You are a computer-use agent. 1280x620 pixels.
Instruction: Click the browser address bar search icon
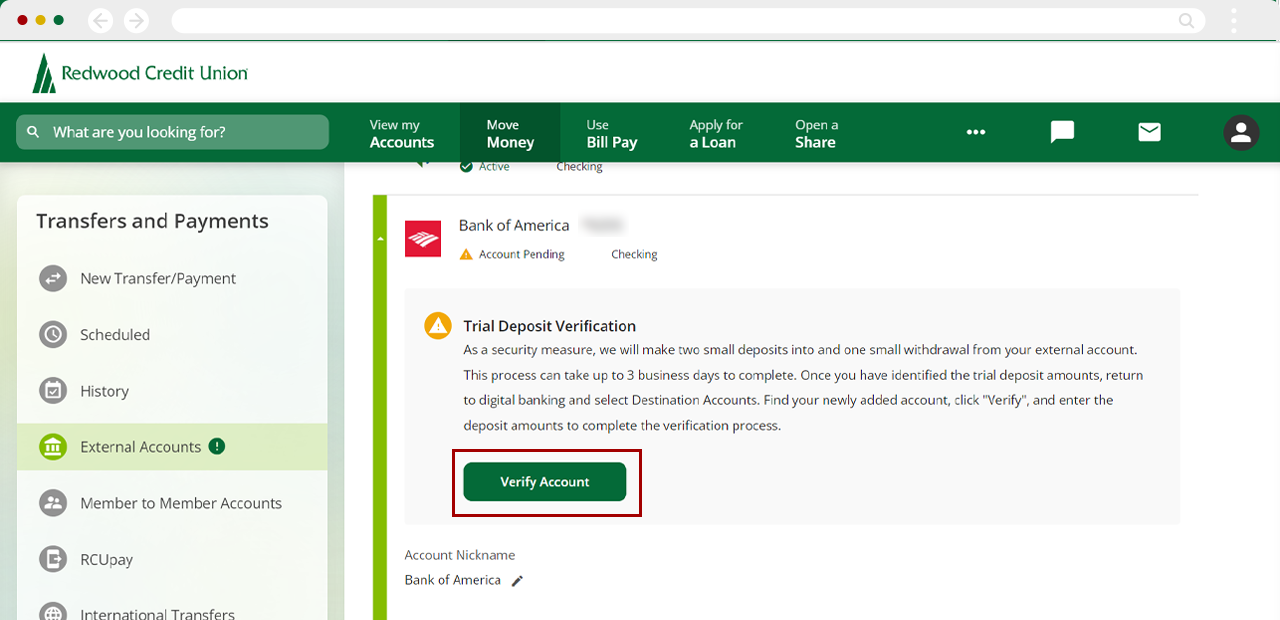[1186, 20]
